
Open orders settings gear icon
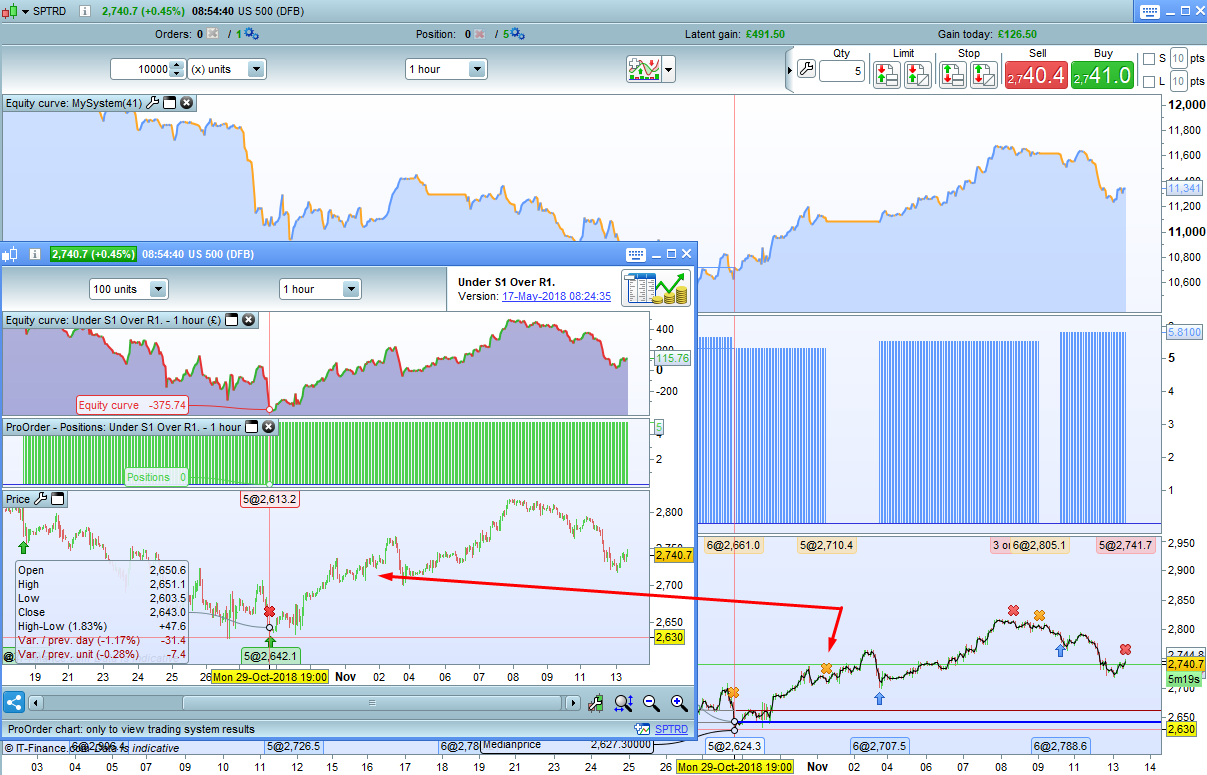[250, 34]
